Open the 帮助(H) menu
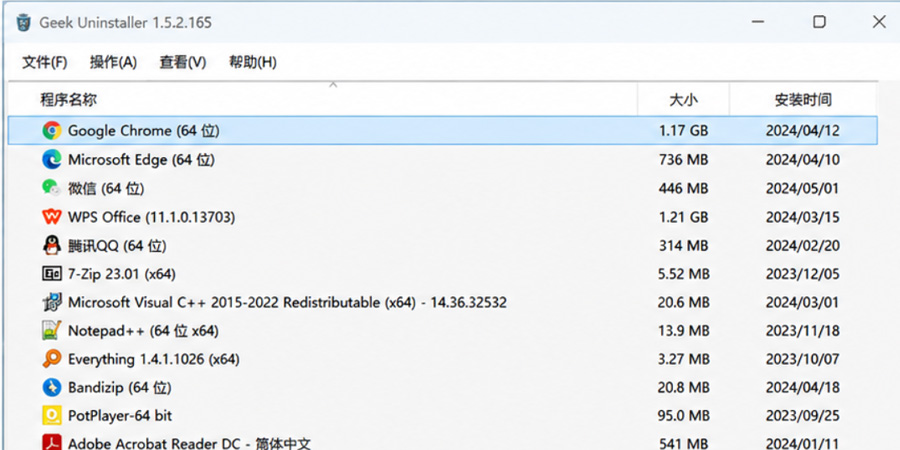Screen dimensions: 900x450 click(x=253, y=62)
